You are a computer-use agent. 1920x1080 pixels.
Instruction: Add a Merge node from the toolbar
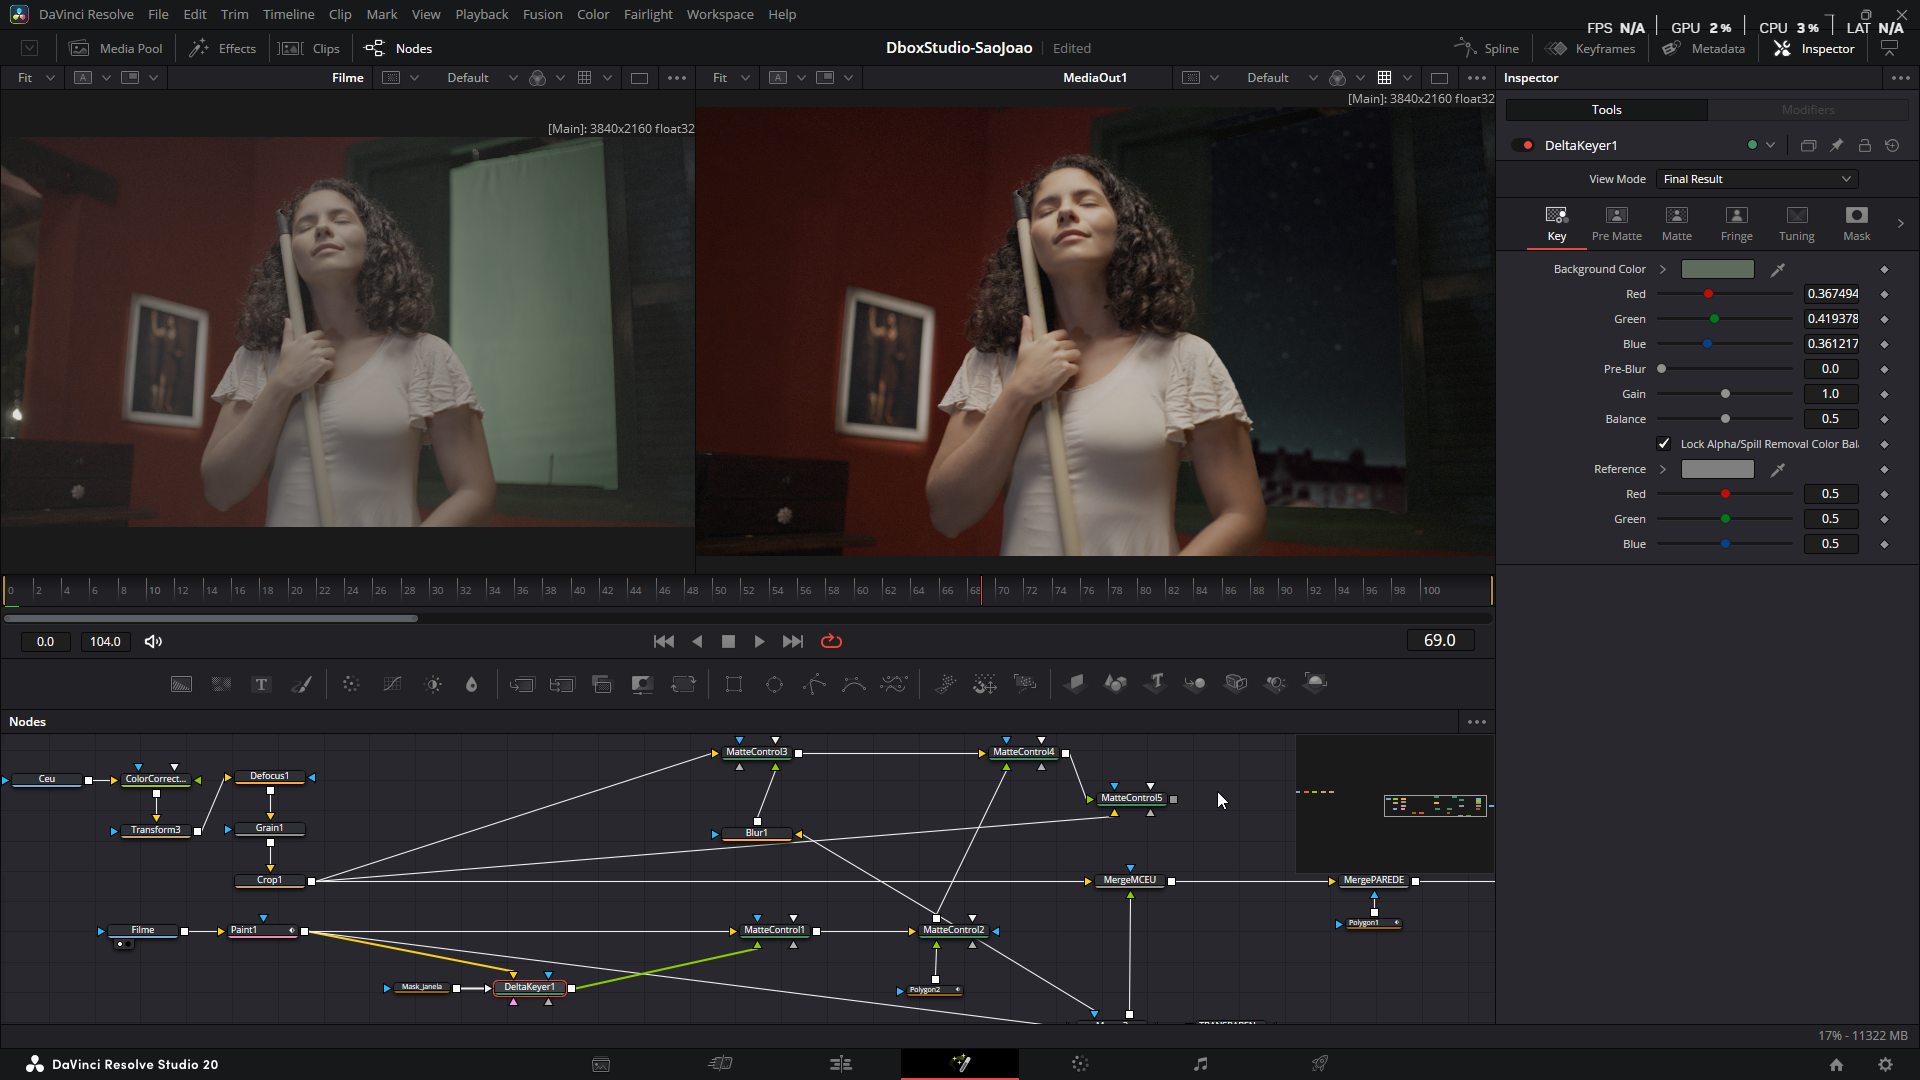coord(522,684)
